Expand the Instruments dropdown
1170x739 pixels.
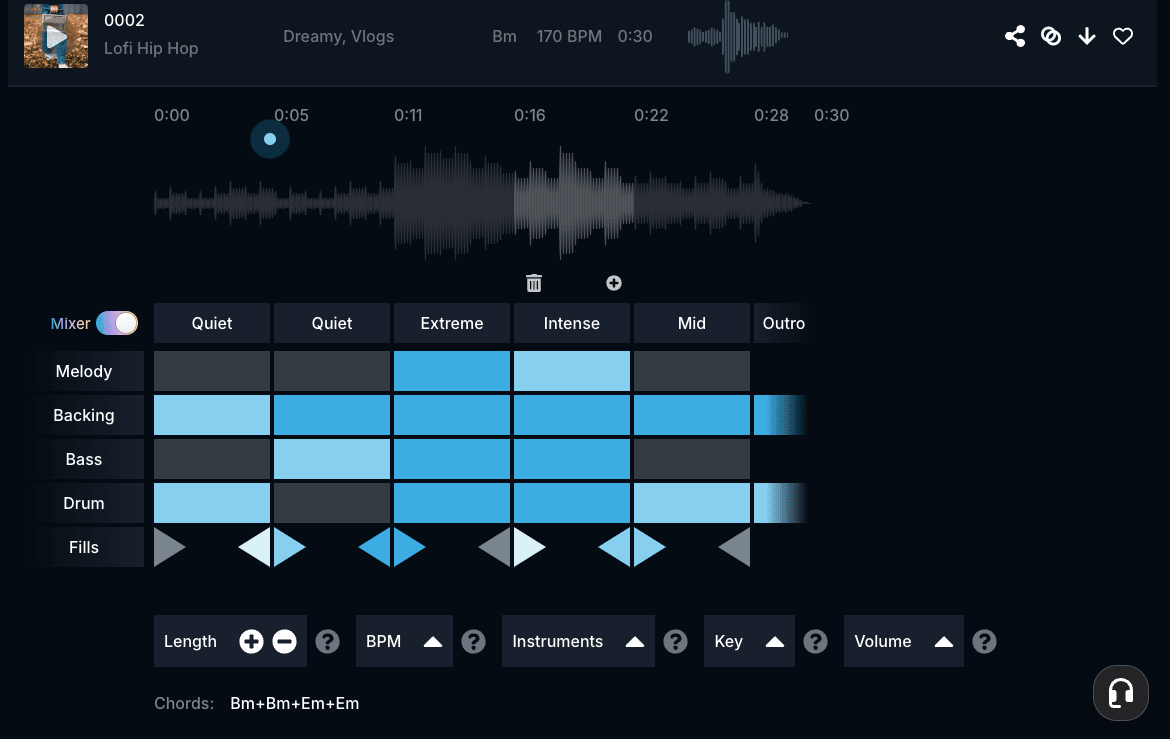pyautogui.click(x=578, y=641)
